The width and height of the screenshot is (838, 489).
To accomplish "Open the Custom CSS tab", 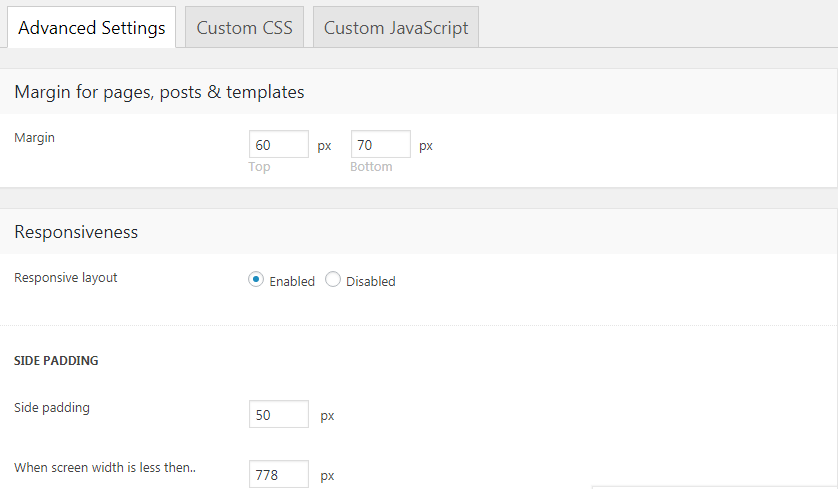I will point(244,28).
